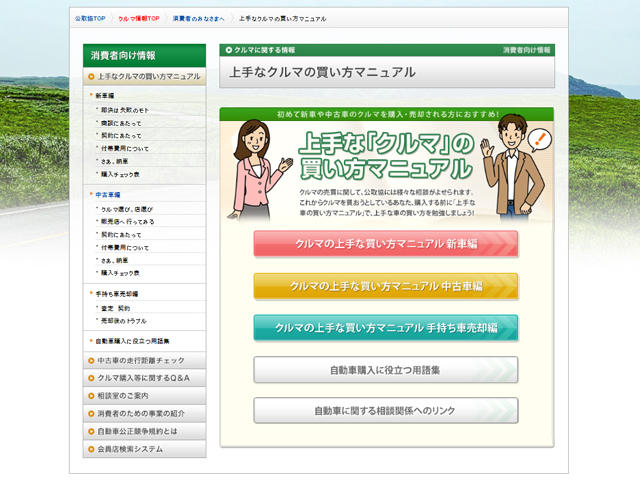Click the クルマに関する情報 header arrow icon
640x480 pixels.
point(228,49)
